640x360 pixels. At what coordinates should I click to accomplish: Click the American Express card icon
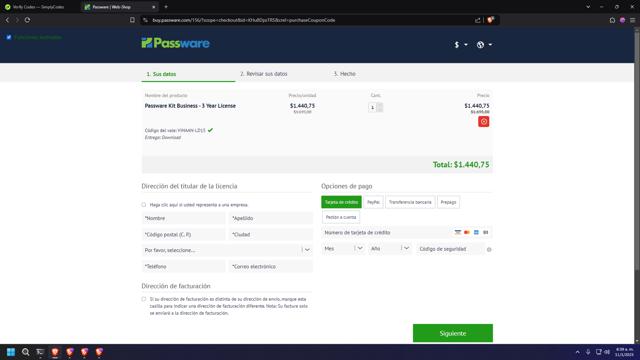(x=476, y=232)
